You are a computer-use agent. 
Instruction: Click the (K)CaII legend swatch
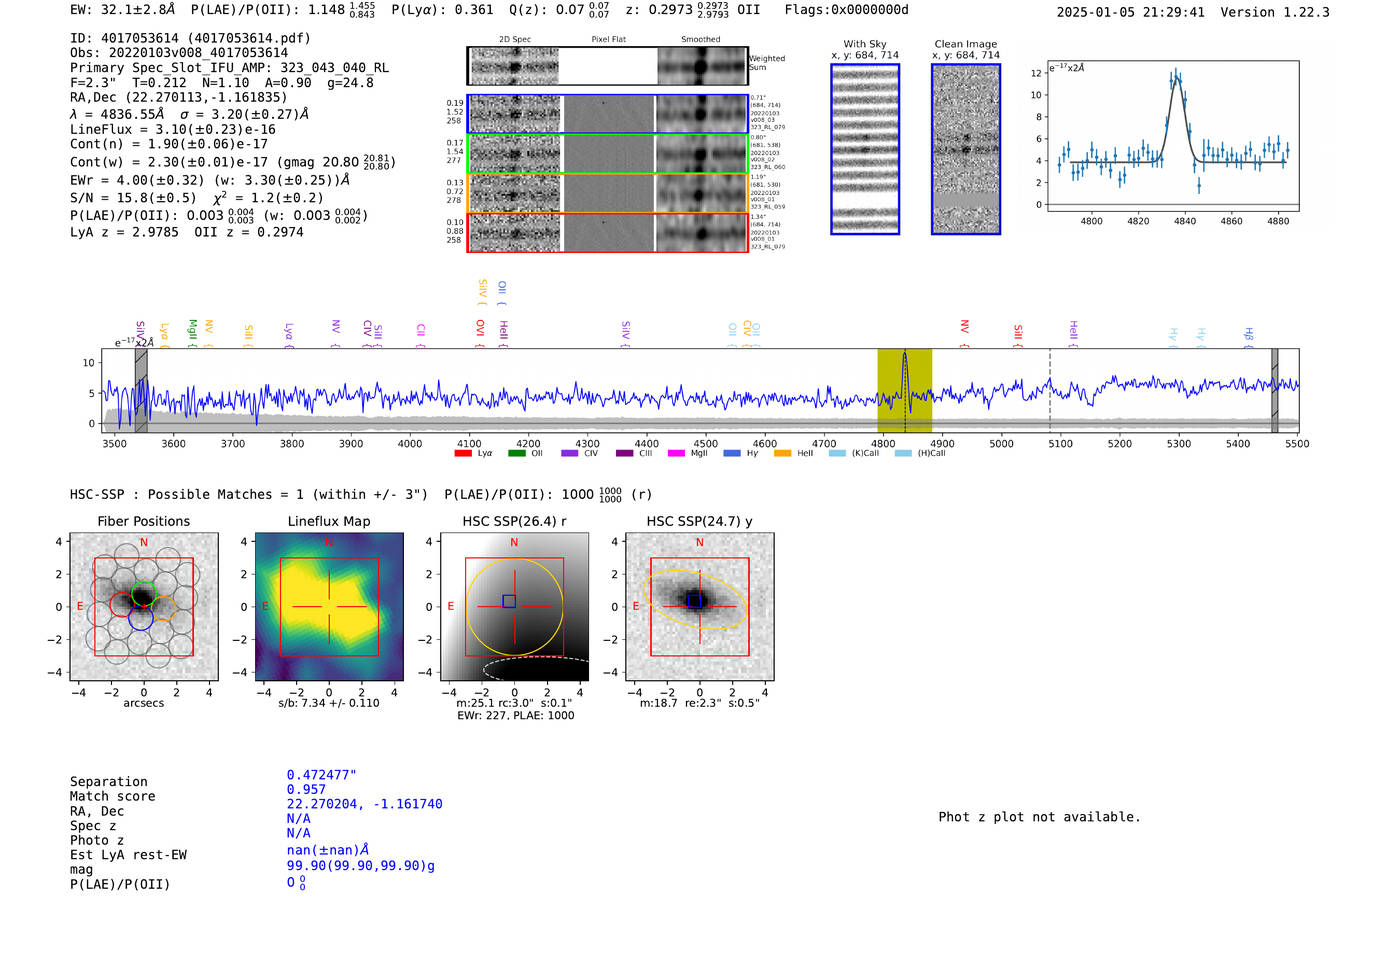pos(837,453)
